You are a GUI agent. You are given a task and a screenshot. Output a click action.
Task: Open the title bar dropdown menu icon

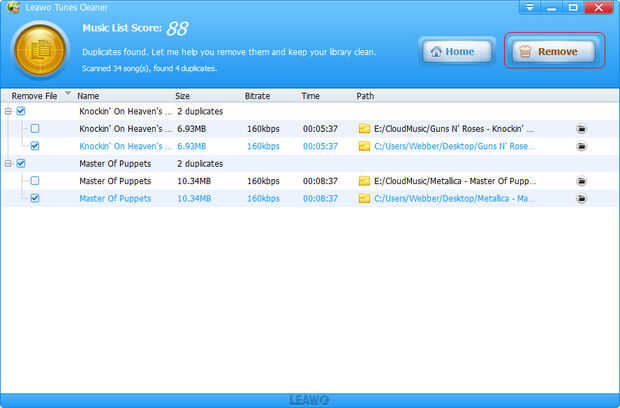(x=529, y=7)
